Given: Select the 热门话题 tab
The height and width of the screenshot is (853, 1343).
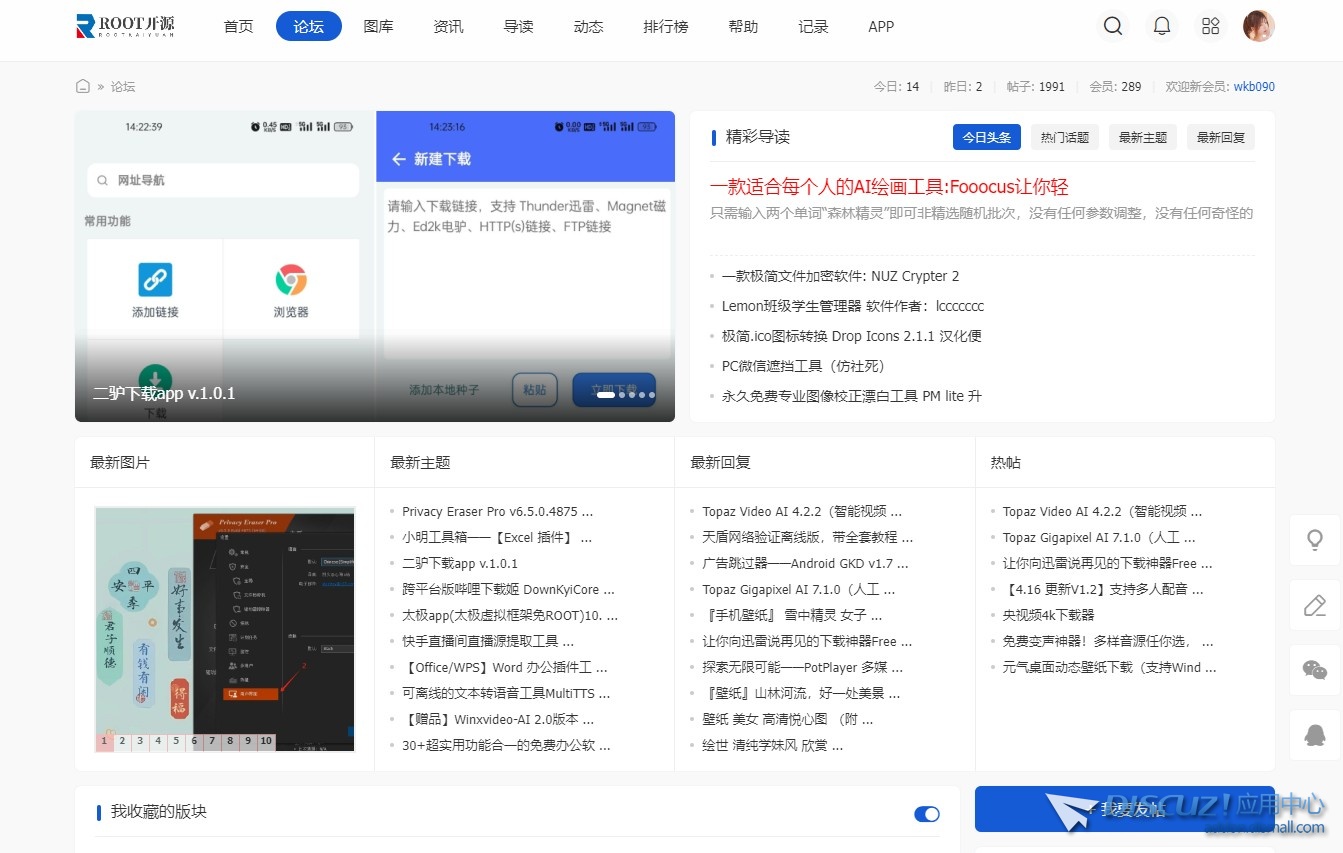Looking at the screenshot, I should [x=1064, y=138].
